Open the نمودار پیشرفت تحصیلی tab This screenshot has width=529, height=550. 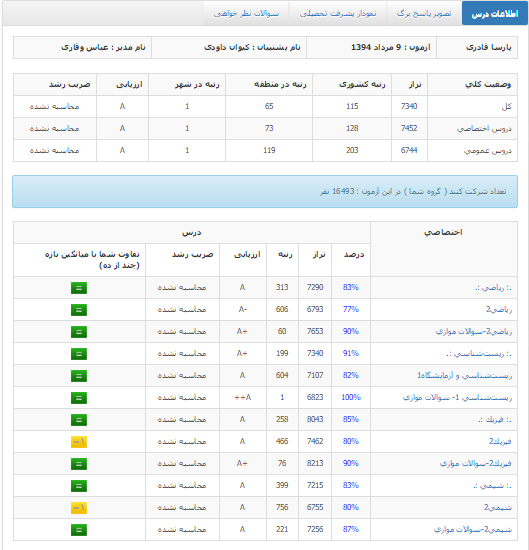pos(337,13)
